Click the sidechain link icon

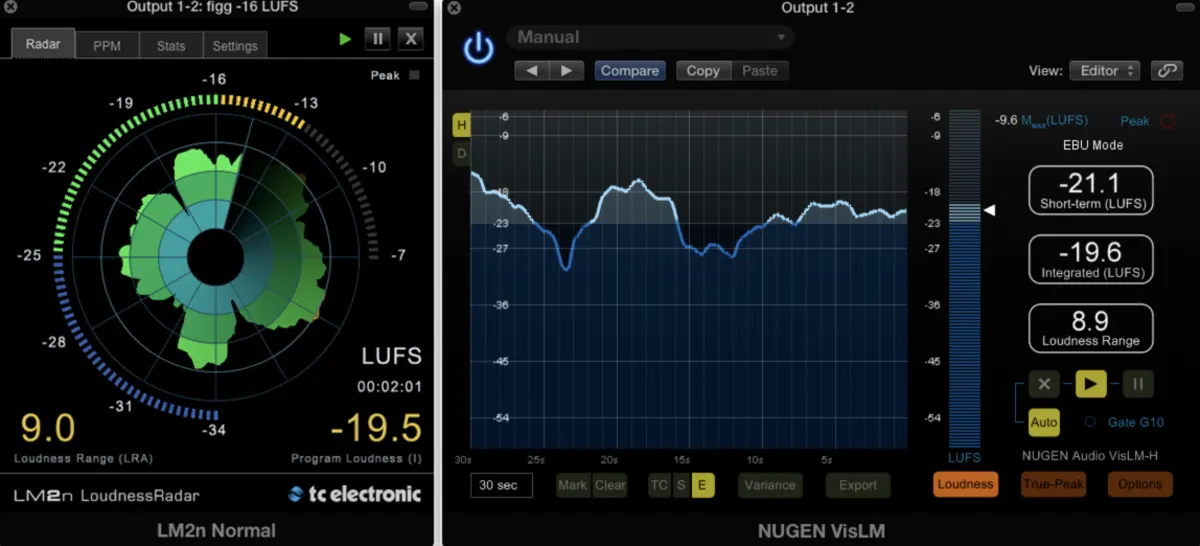(1166, 71)
